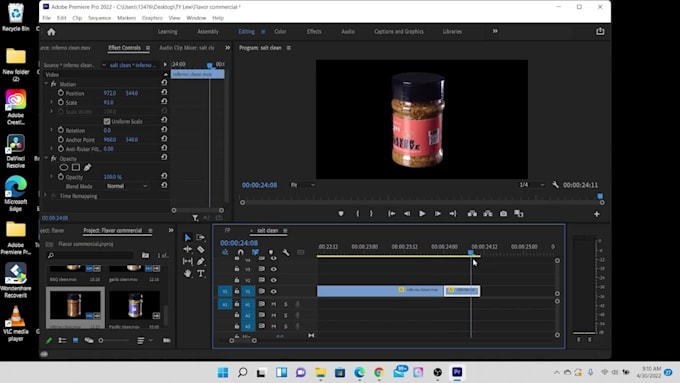680x383 pixels.
Task: Open playback resolution 1/4 dropdown
Action: pyautogui.click(x=532, y=185)
